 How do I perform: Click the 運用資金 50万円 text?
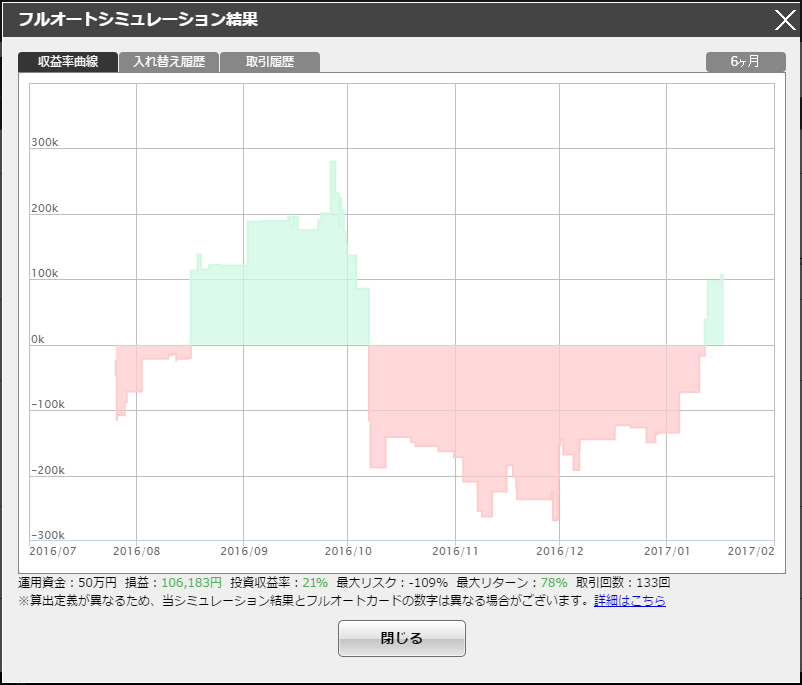[68, 583]
